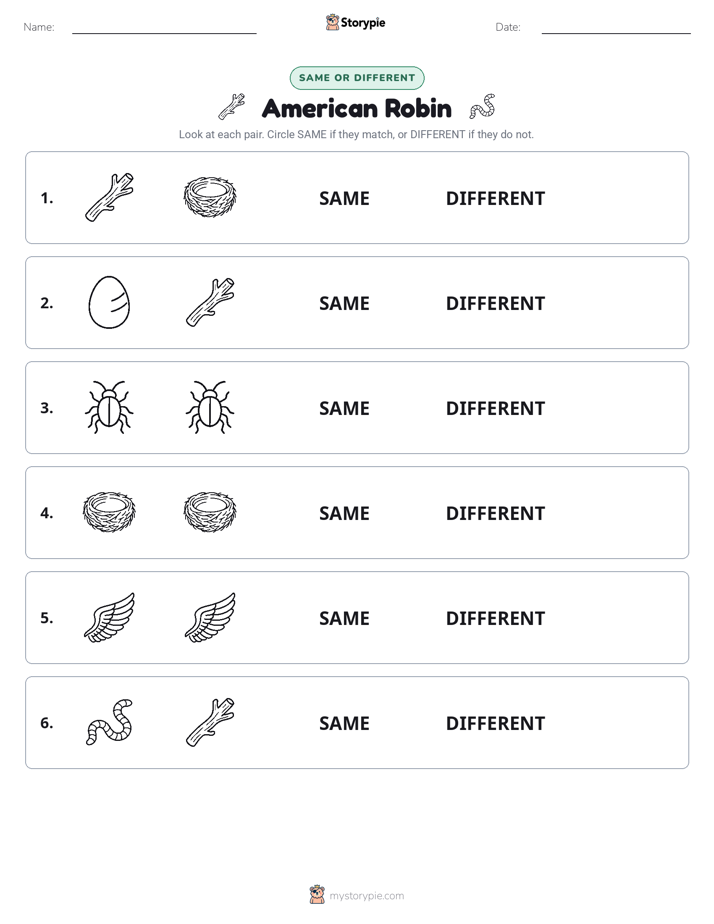Image resolution: width=714 pixels, height=924 pixels.
Task: Click the left beetle in row 3
Action: point(110,407)
